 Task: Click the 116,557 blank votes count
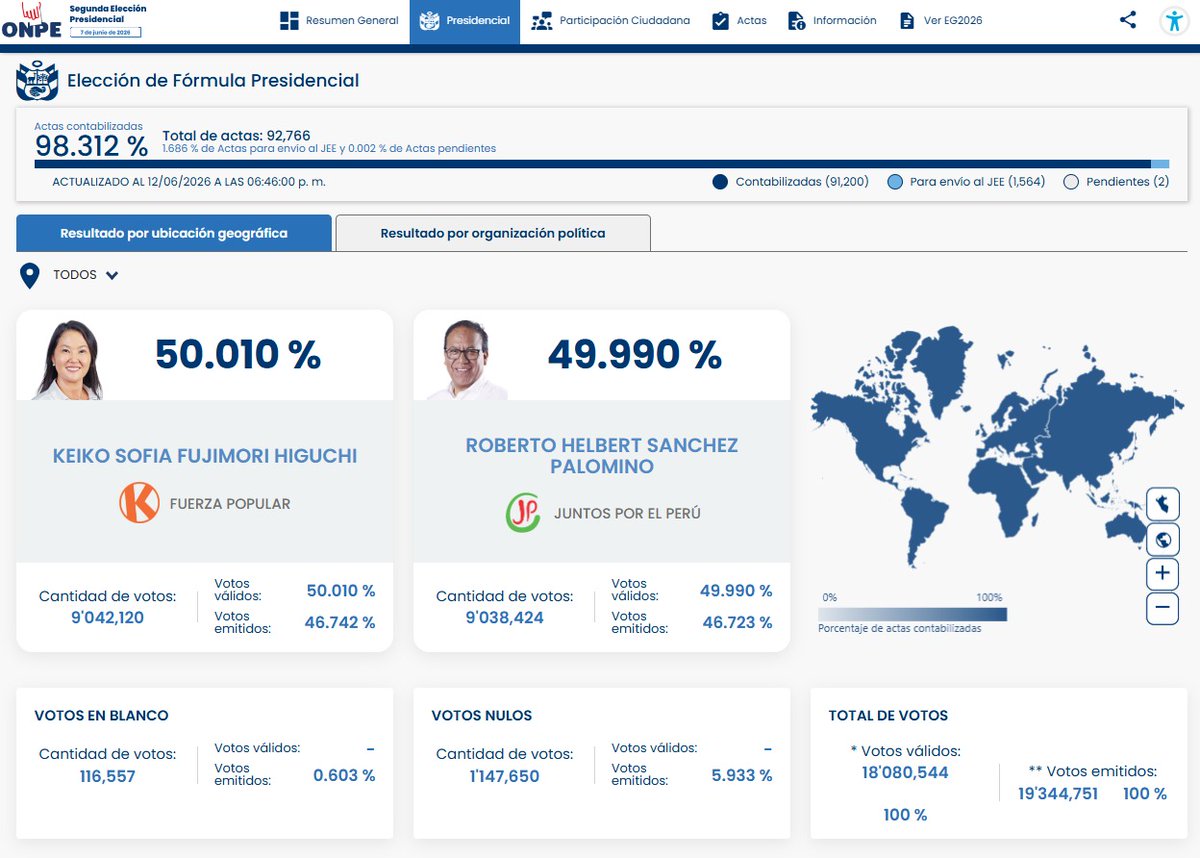[x=107, y=776]
